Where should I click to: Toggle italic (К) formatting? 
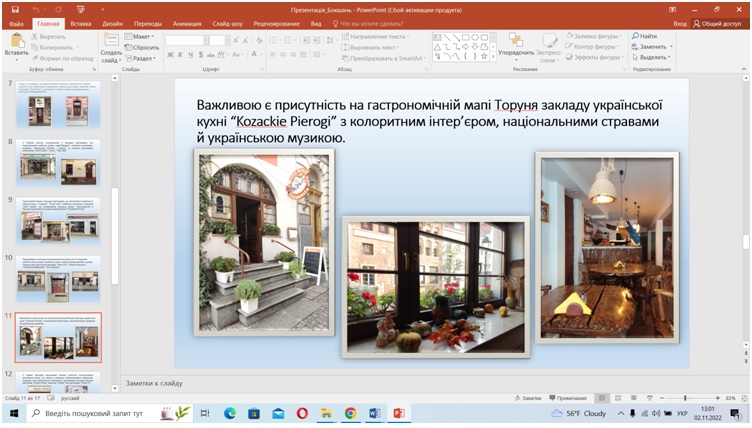click(180, 55)
